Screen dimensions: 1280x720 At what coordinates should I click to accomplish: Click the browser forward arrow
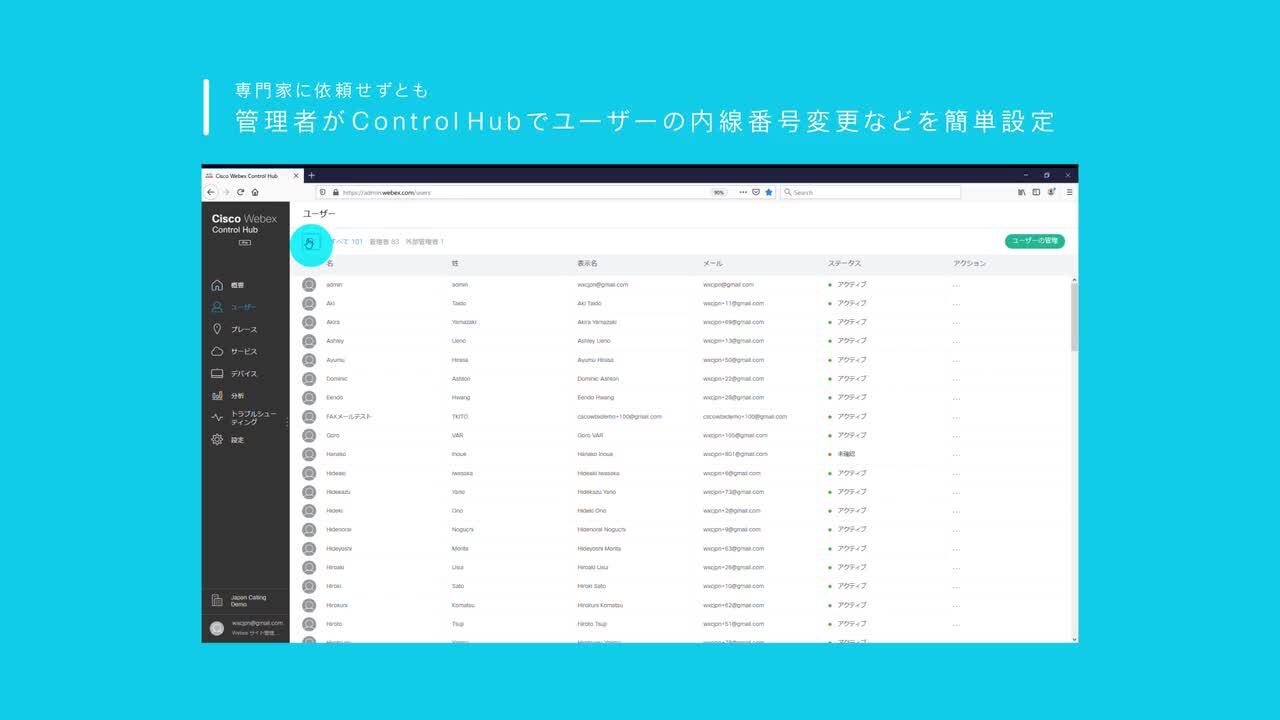click(x=226, y=192)
